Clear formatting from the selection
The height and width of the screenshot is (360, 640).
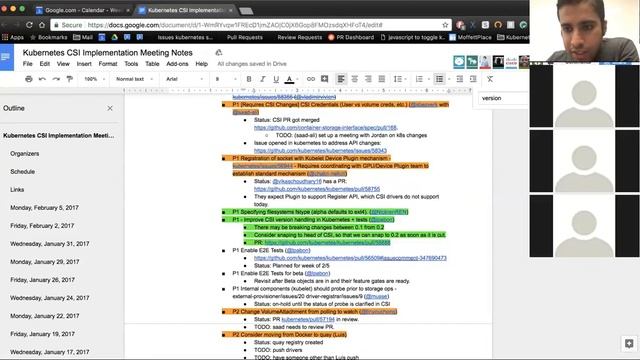pos(490,79)
